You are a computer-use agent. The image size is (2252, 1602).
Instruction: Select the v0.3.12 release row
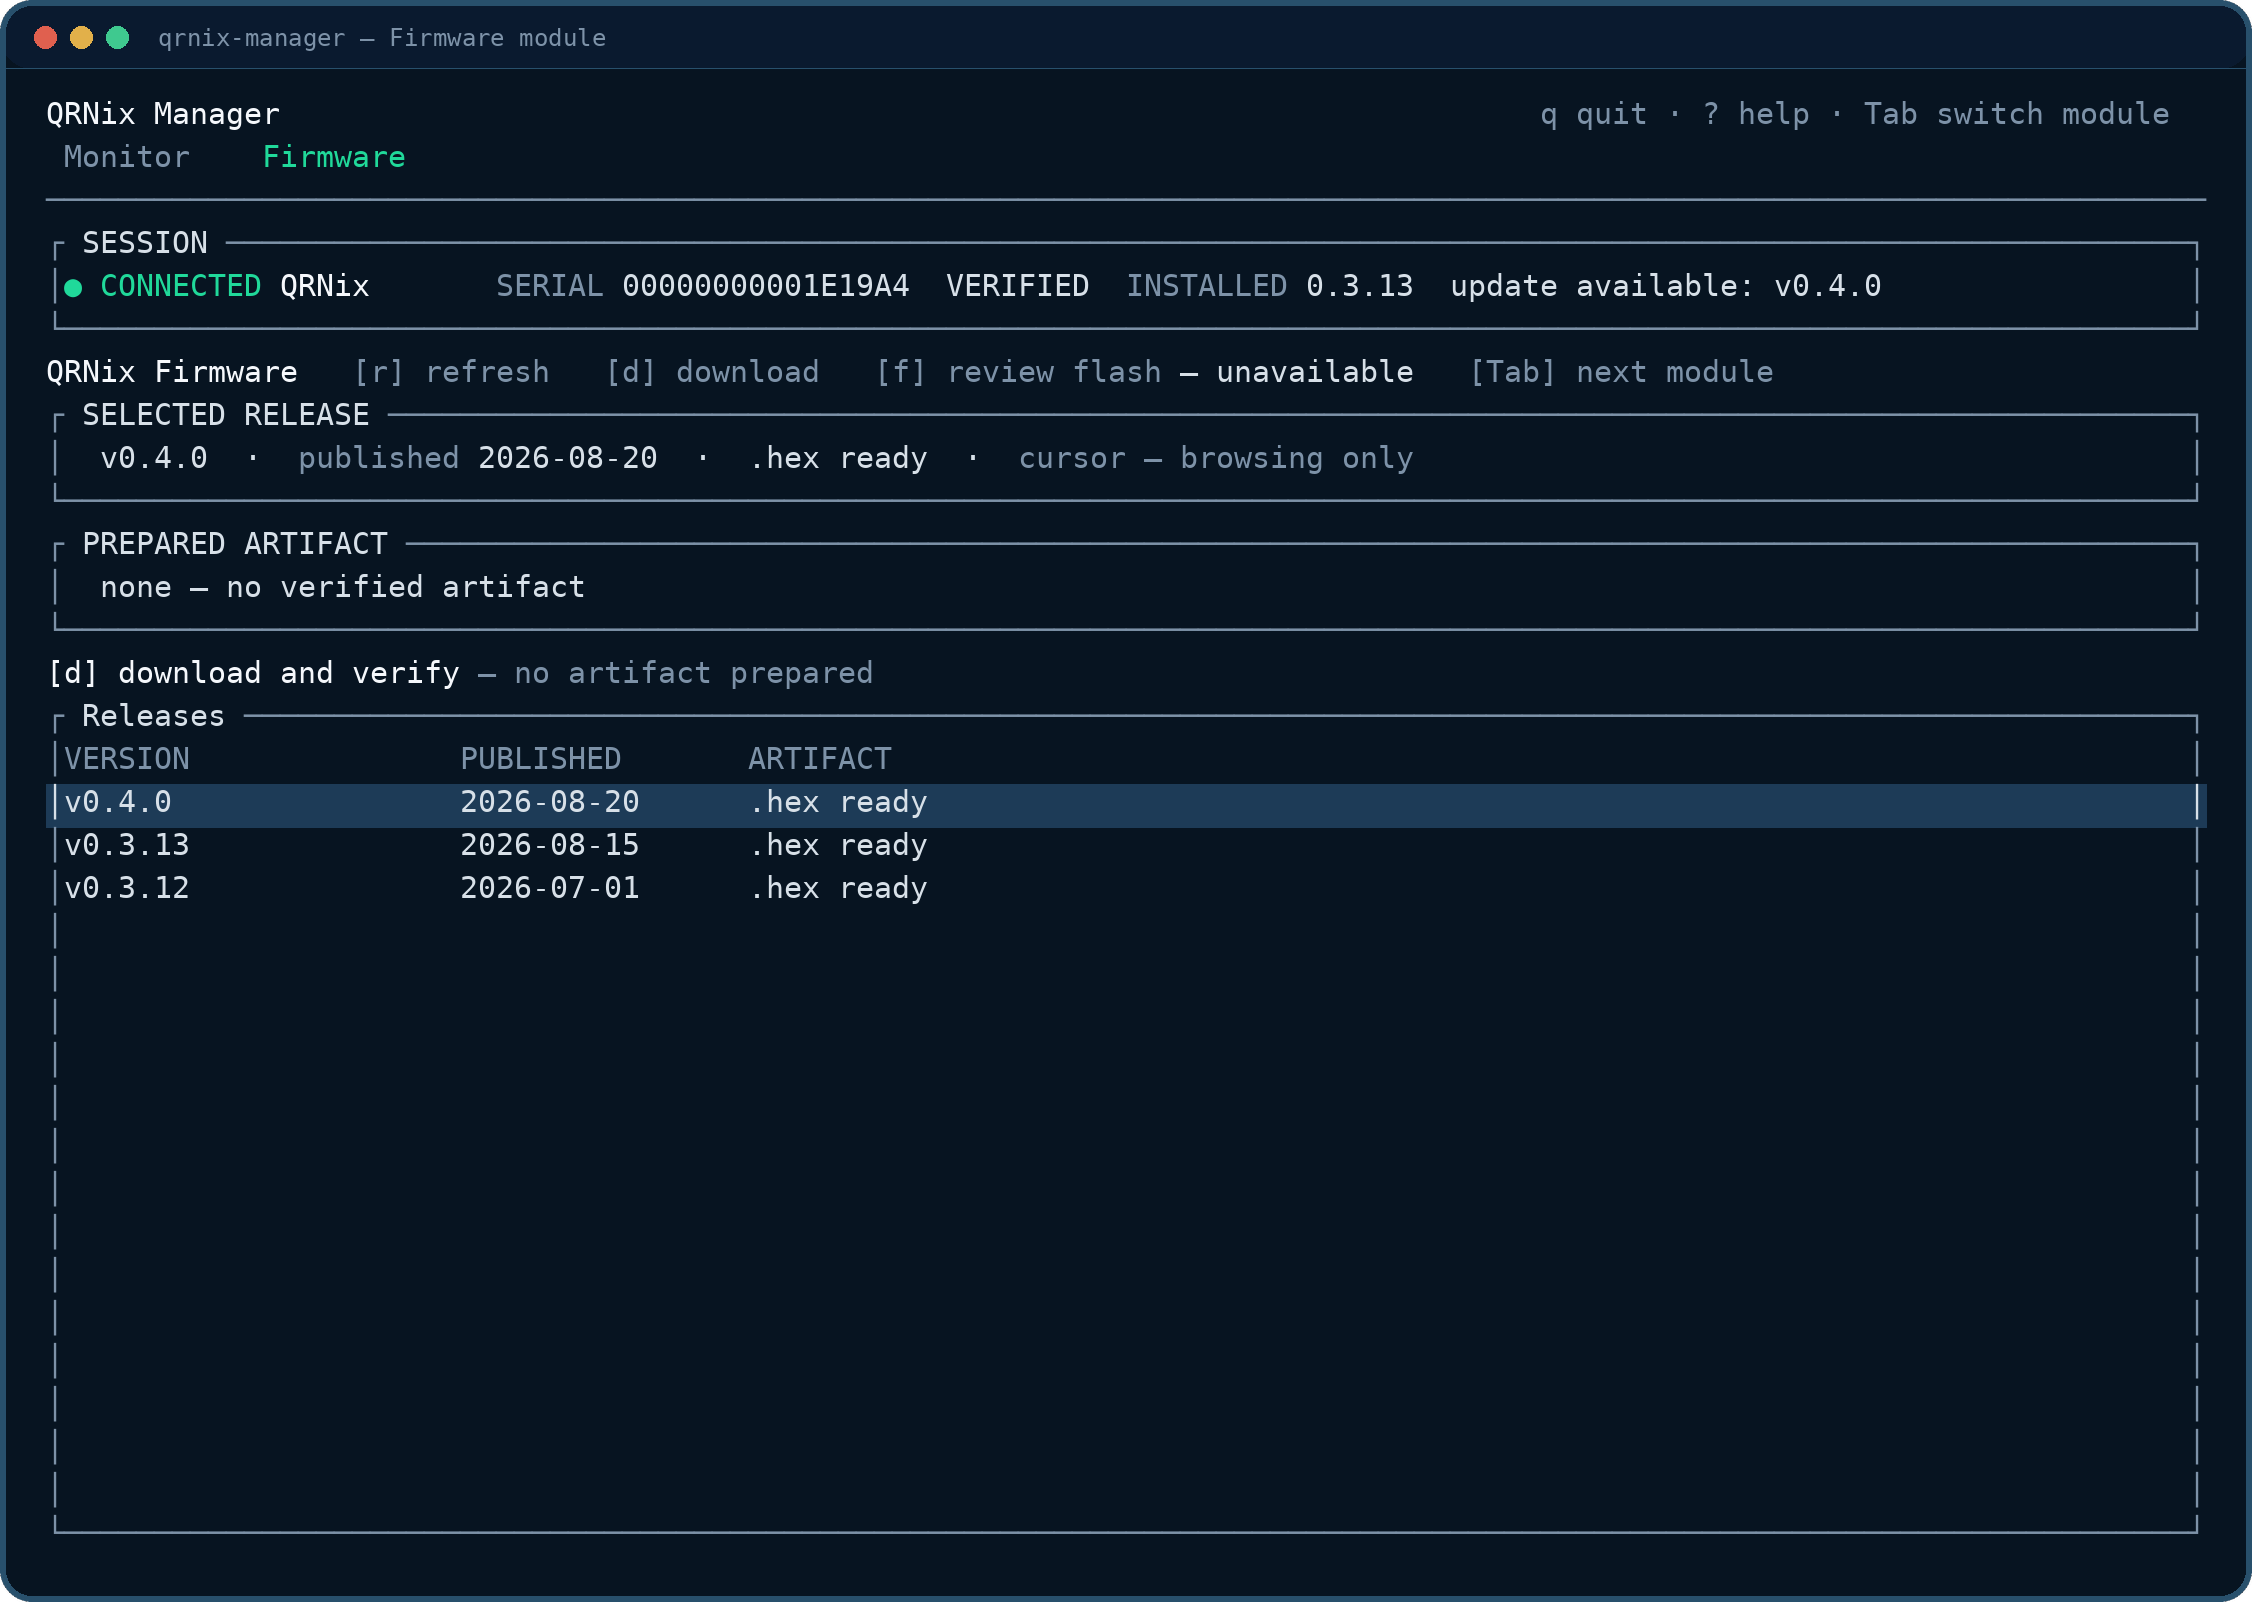coord(1126,888)
